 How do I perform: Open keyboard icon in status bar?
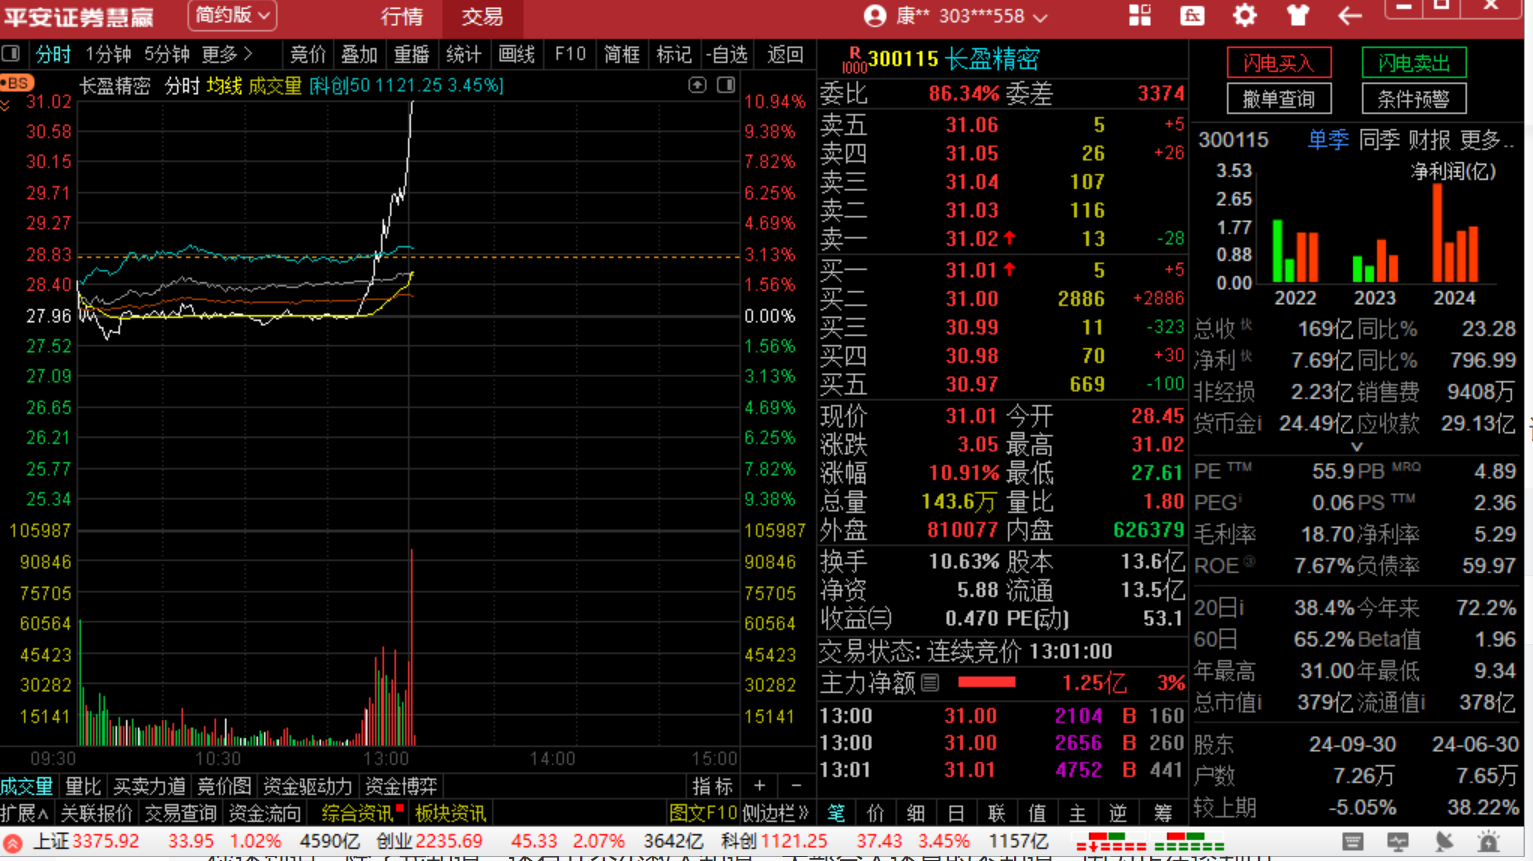1353,843
